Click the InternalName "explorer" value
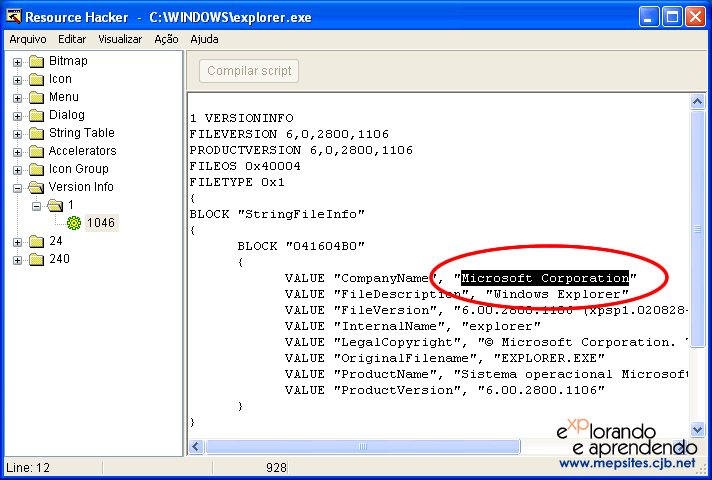The height and width of the screenshot is (480, 712). [x=501, y=326]
